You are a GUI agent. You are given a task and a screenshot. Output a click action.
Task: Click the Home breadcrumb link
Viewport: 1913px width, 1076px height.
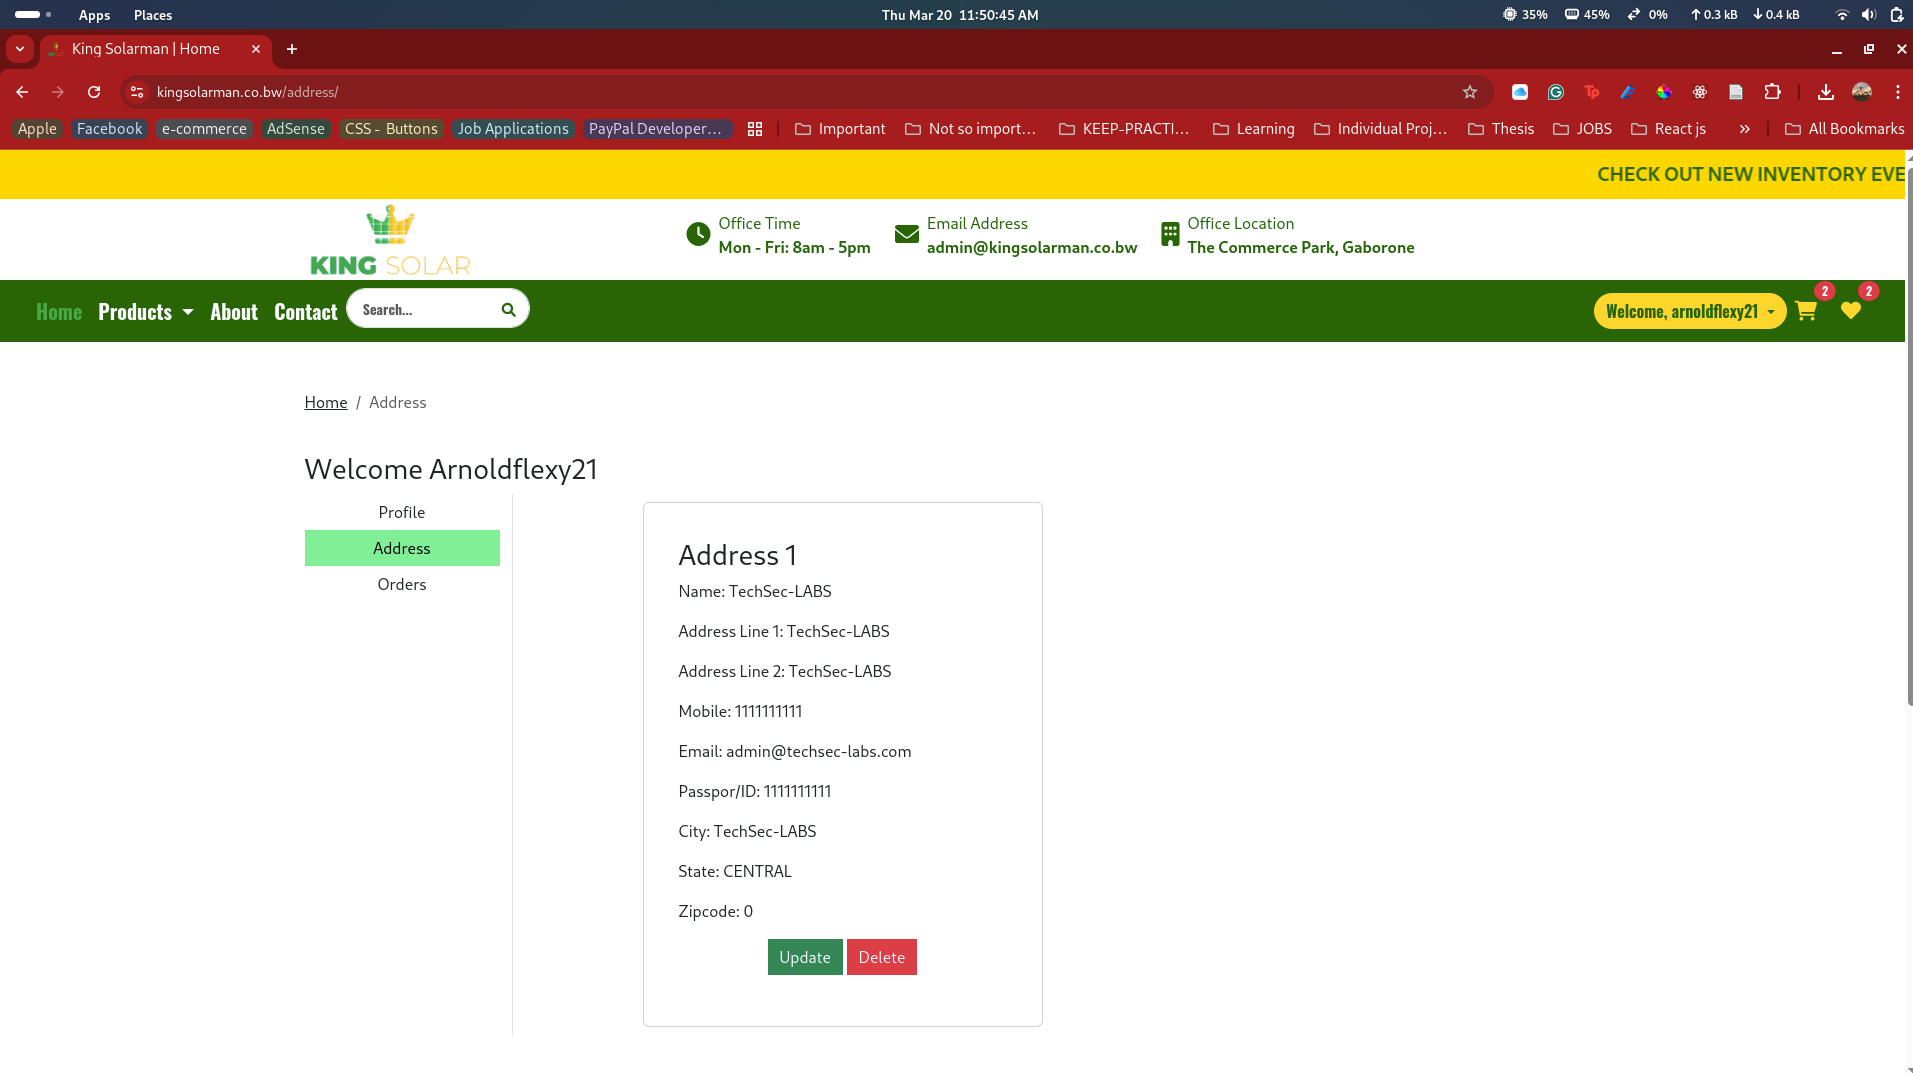pos(325,402)
